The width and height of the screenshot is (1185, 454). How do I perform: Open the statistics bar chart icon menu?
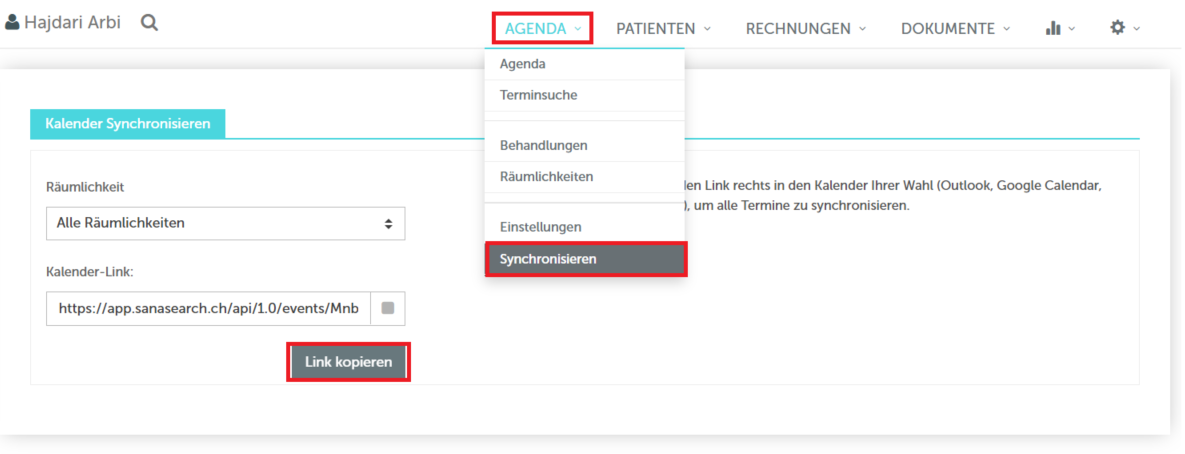point(1060,29)
